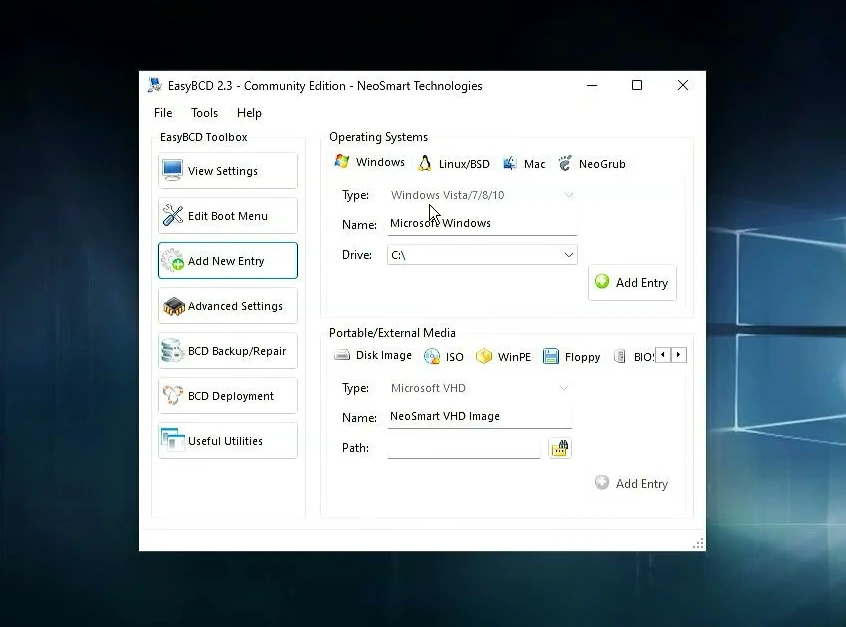846x627 pixels.
Task: Click into the empty Path field
Action: [463, 448]
